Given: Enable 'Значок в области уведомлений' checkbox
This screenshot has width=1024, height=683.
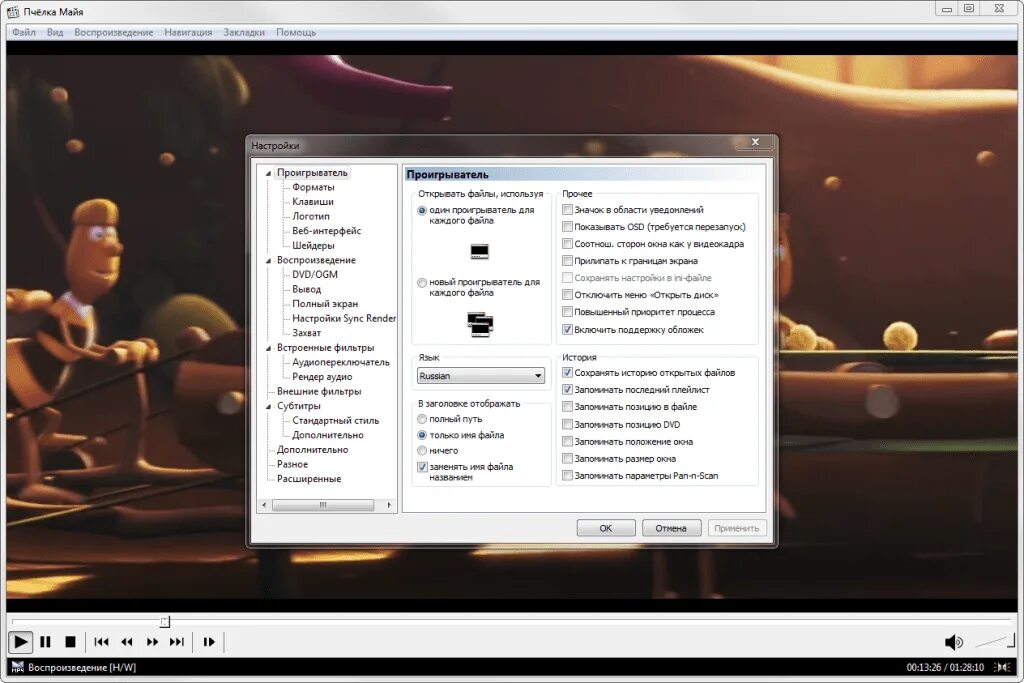Looking at the screenshot, I should [x=568, y=210].
